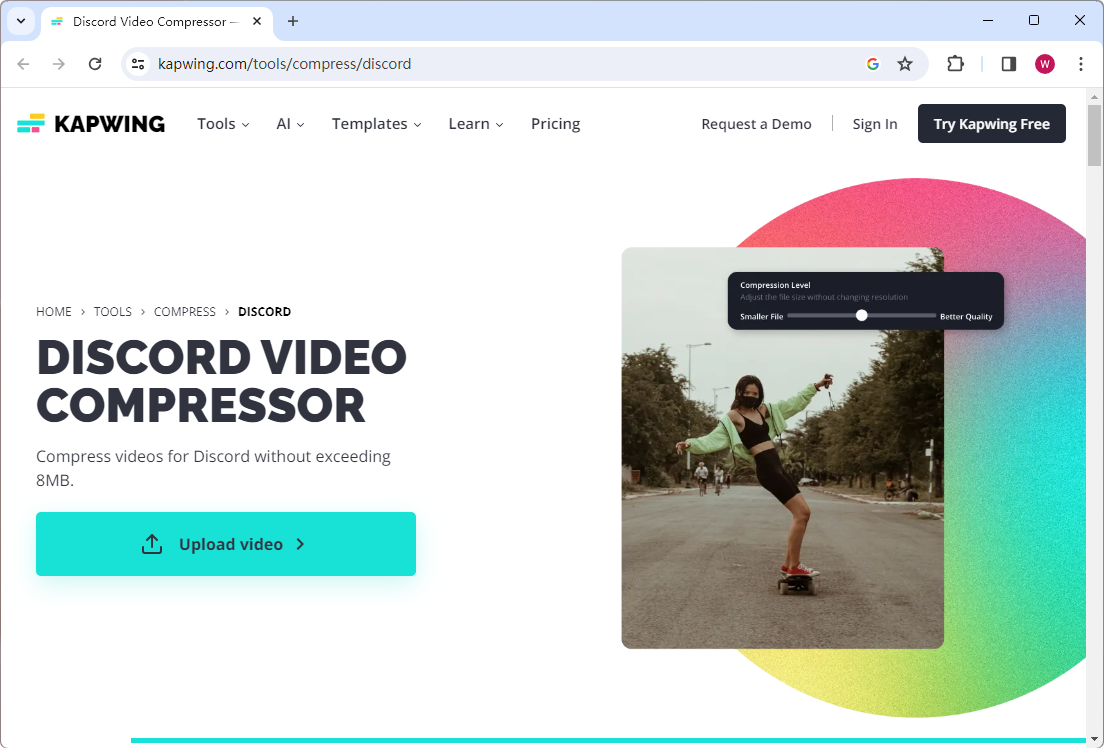Click the 'Compression Level' panel title
The height and width of the screenshot is (748, 1104).
click(774, 285)
